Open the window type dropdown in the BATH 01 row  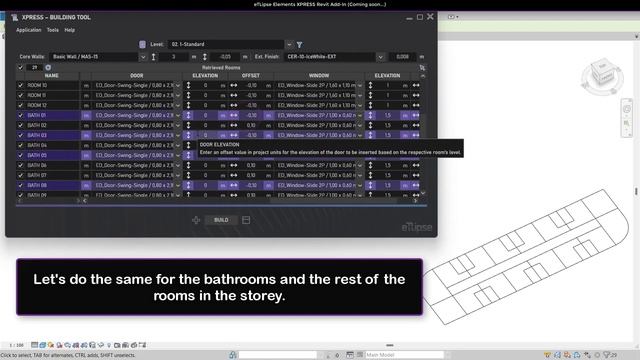360,115
